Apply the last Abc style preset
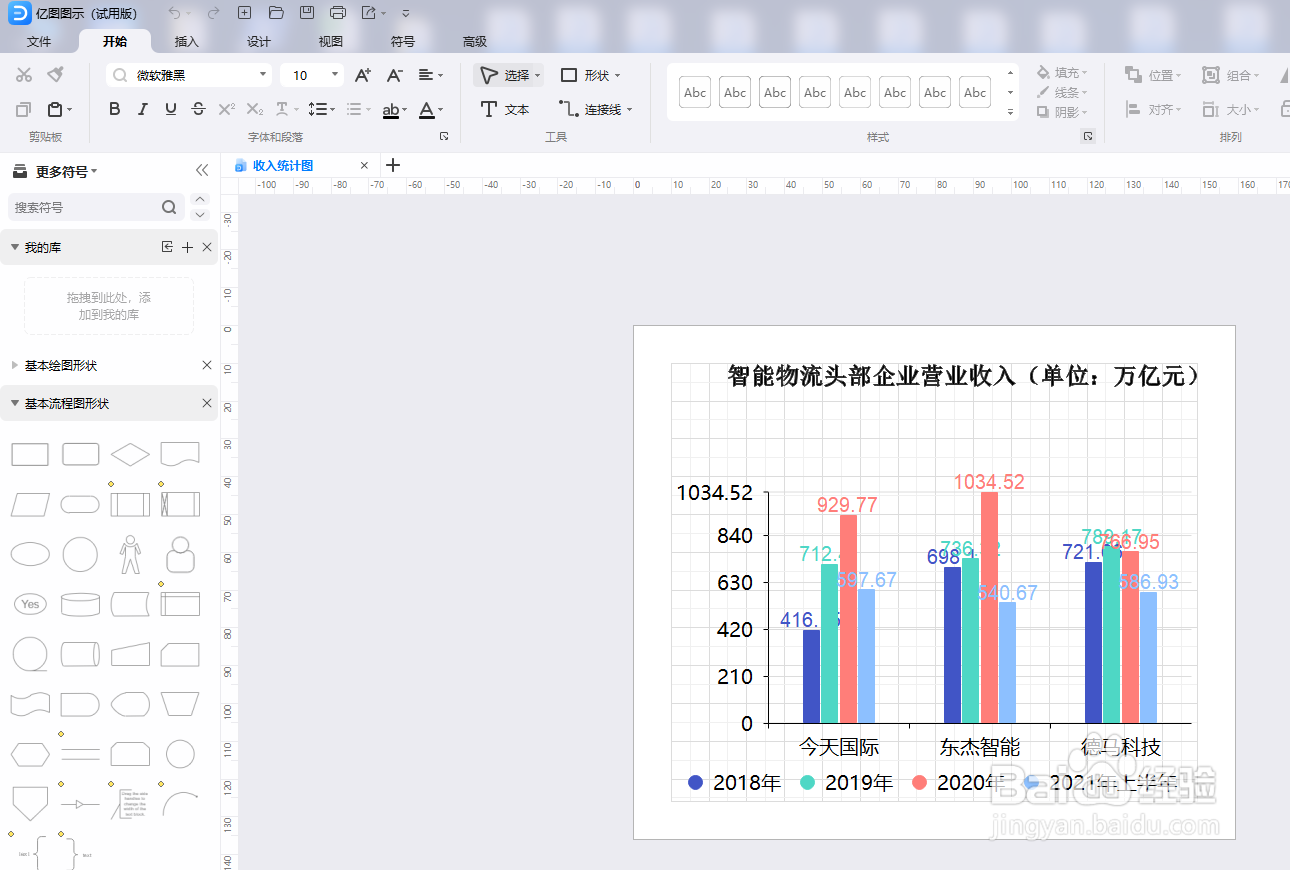Screen dimensions: 1290x870 (975, 92)
